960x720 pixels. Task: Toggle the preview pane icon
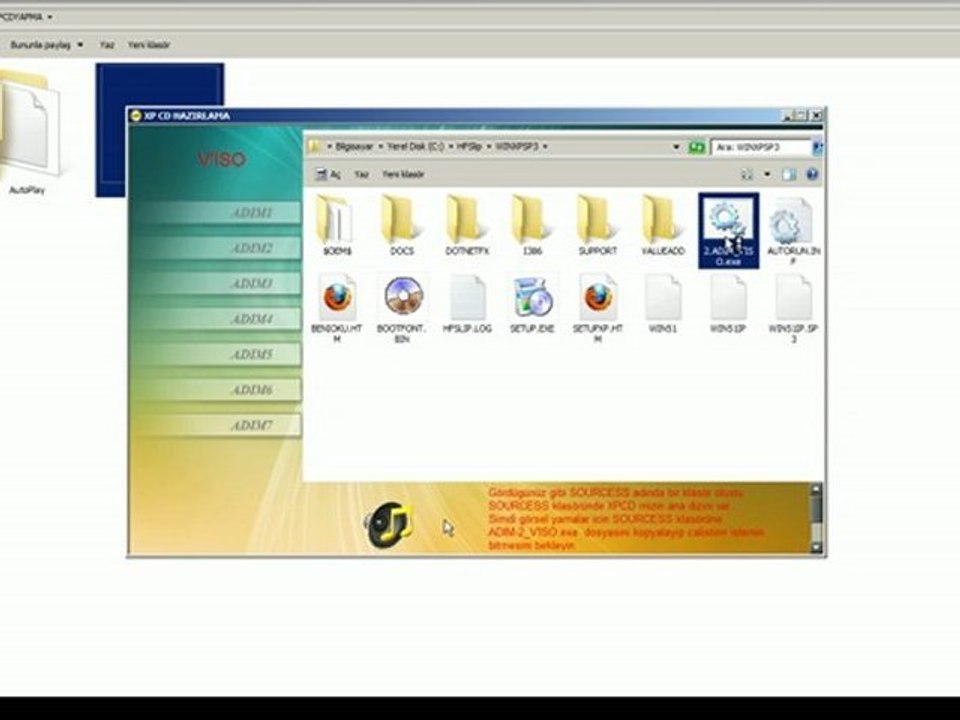[x=789, y=174]
